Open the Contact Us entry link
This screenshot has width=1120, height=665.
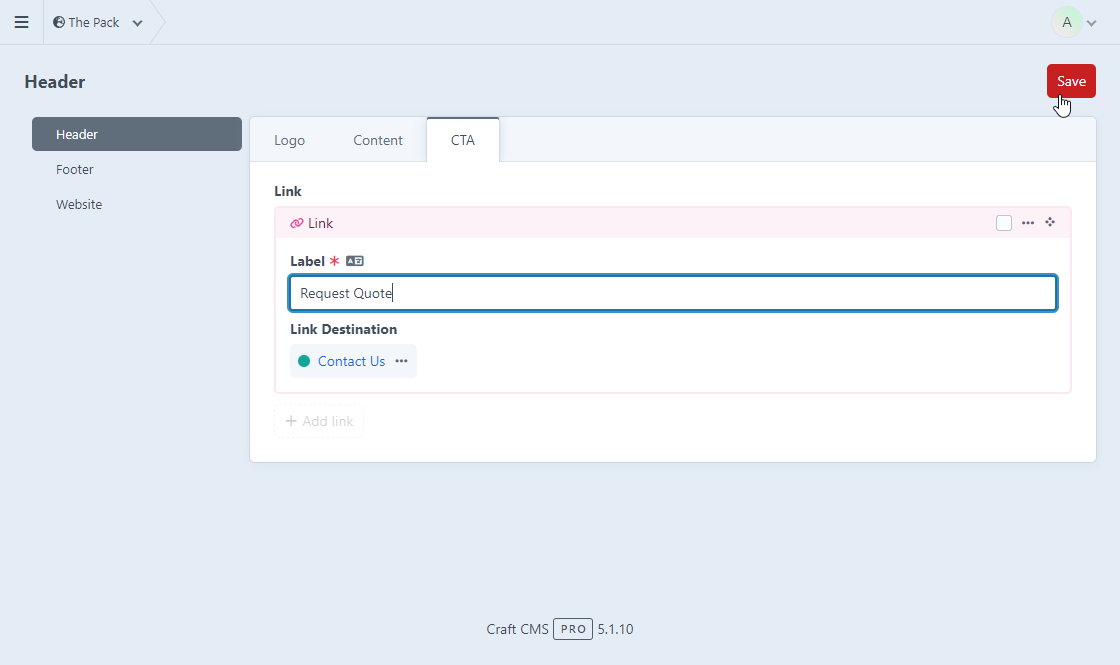coord(351,361)
